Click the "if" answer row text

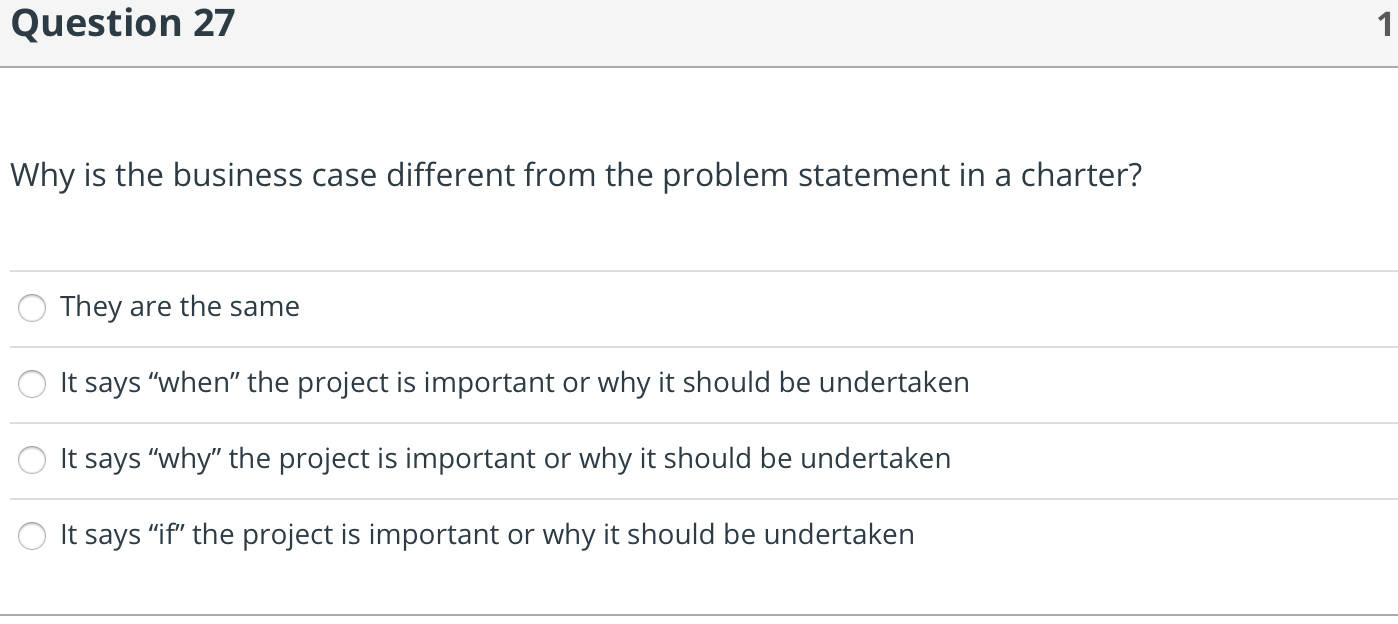tap(487, 535)
